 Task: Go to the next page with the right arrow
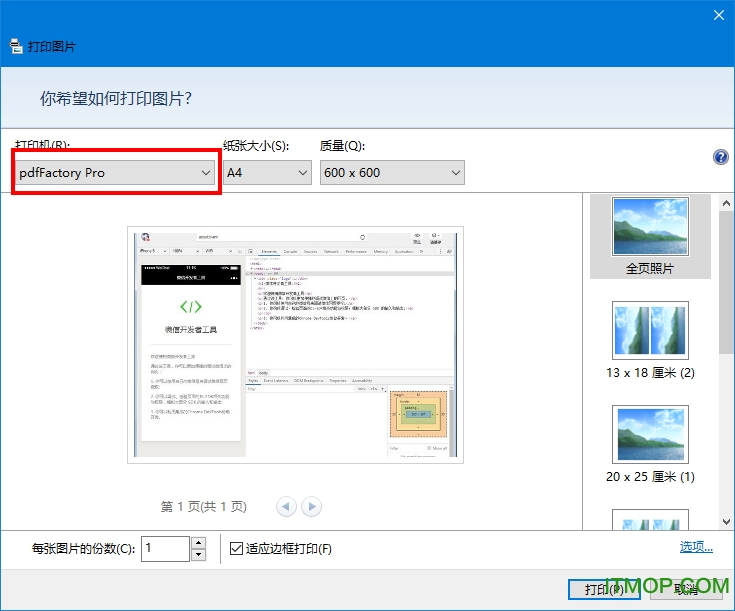coord(312,507)
